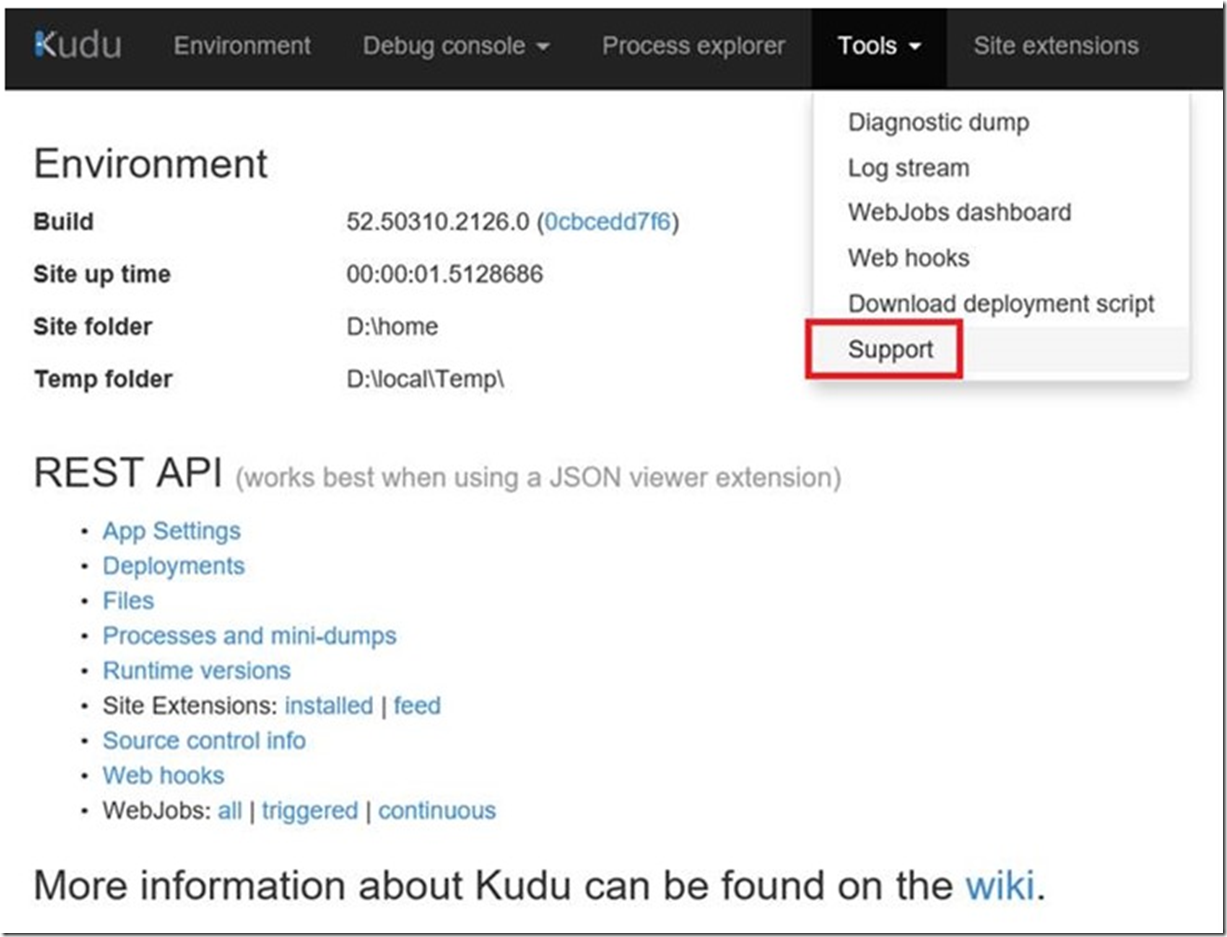Screen dimensions: 1227x937
Task: Choose Log stream menu entry
Action: pyautogui.click(x=908, y=168)
